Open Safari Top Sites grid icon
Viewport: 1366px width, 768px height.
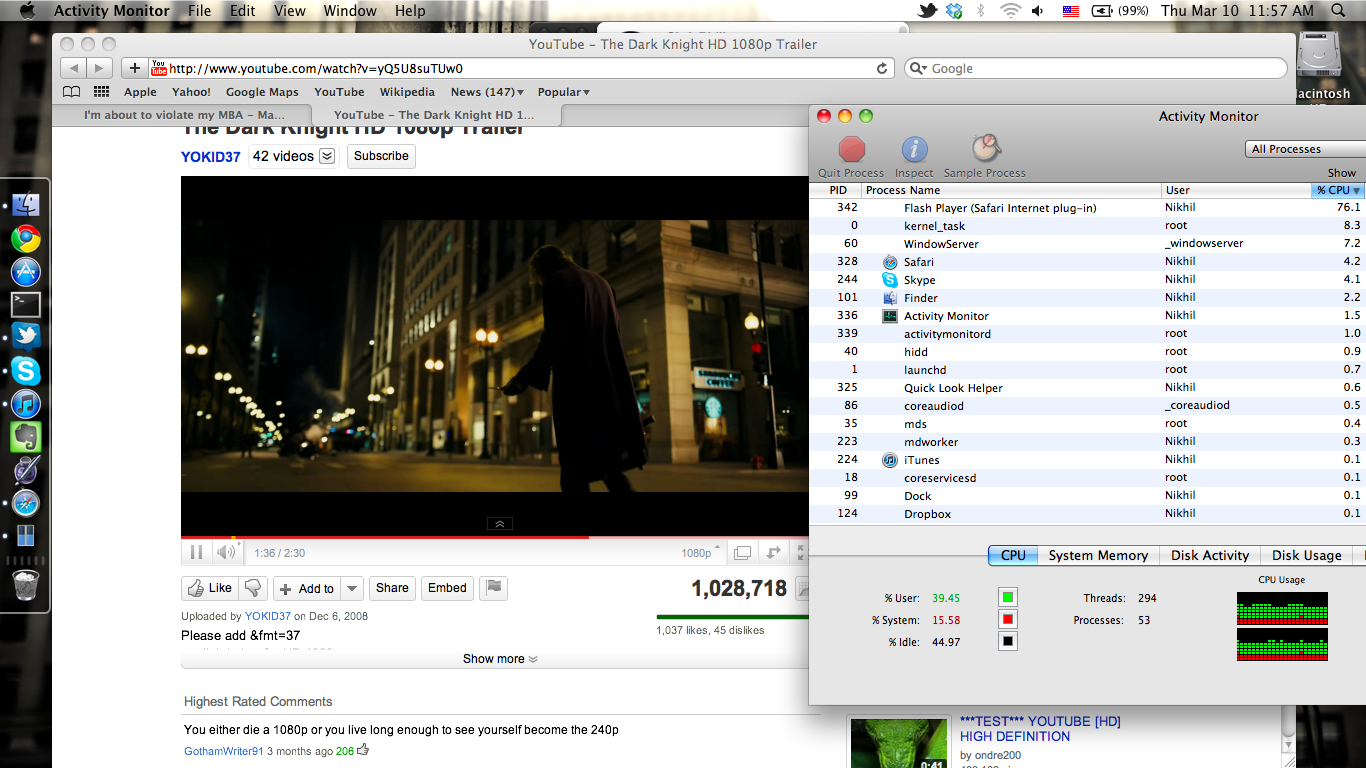pos(101,92)
